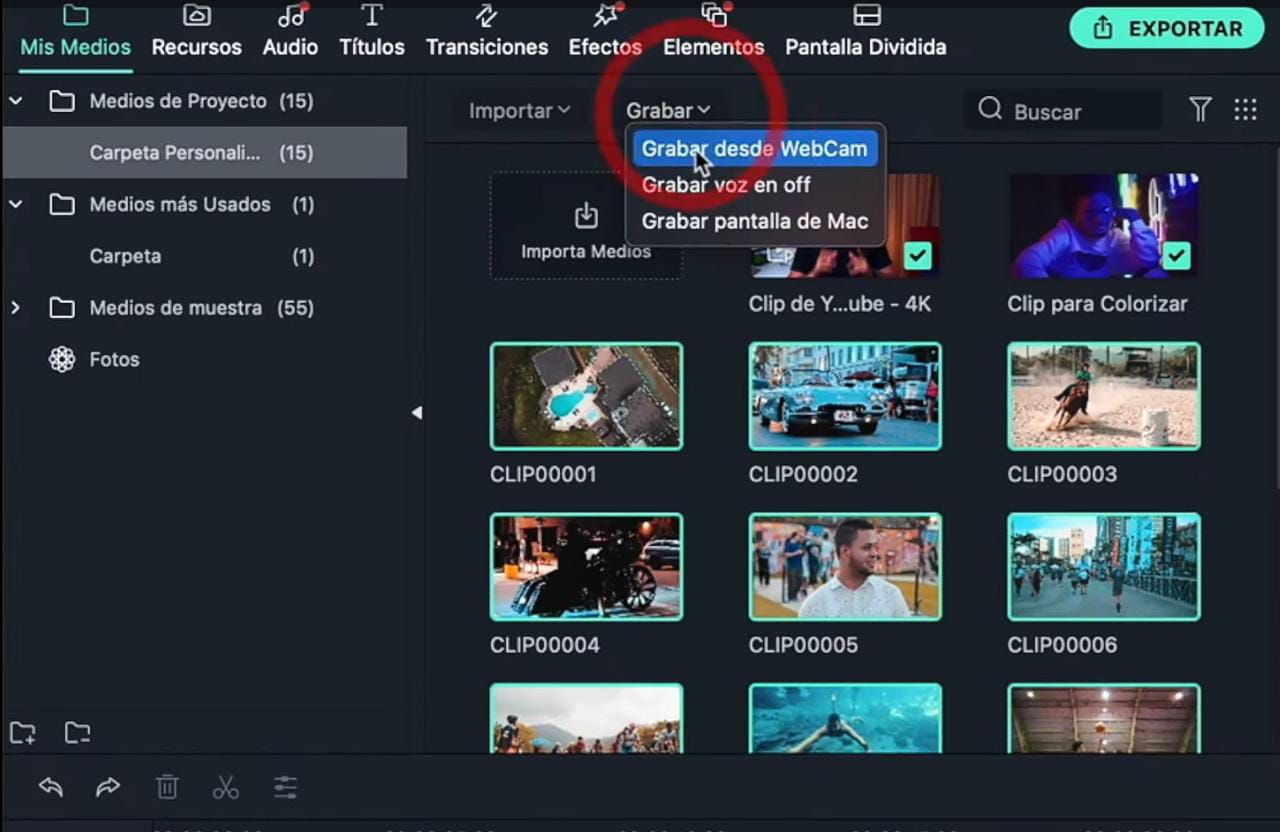The height and width of the screenshot is (832, 1280).
Task: Click the redo arrow icon
Action: 108,787
